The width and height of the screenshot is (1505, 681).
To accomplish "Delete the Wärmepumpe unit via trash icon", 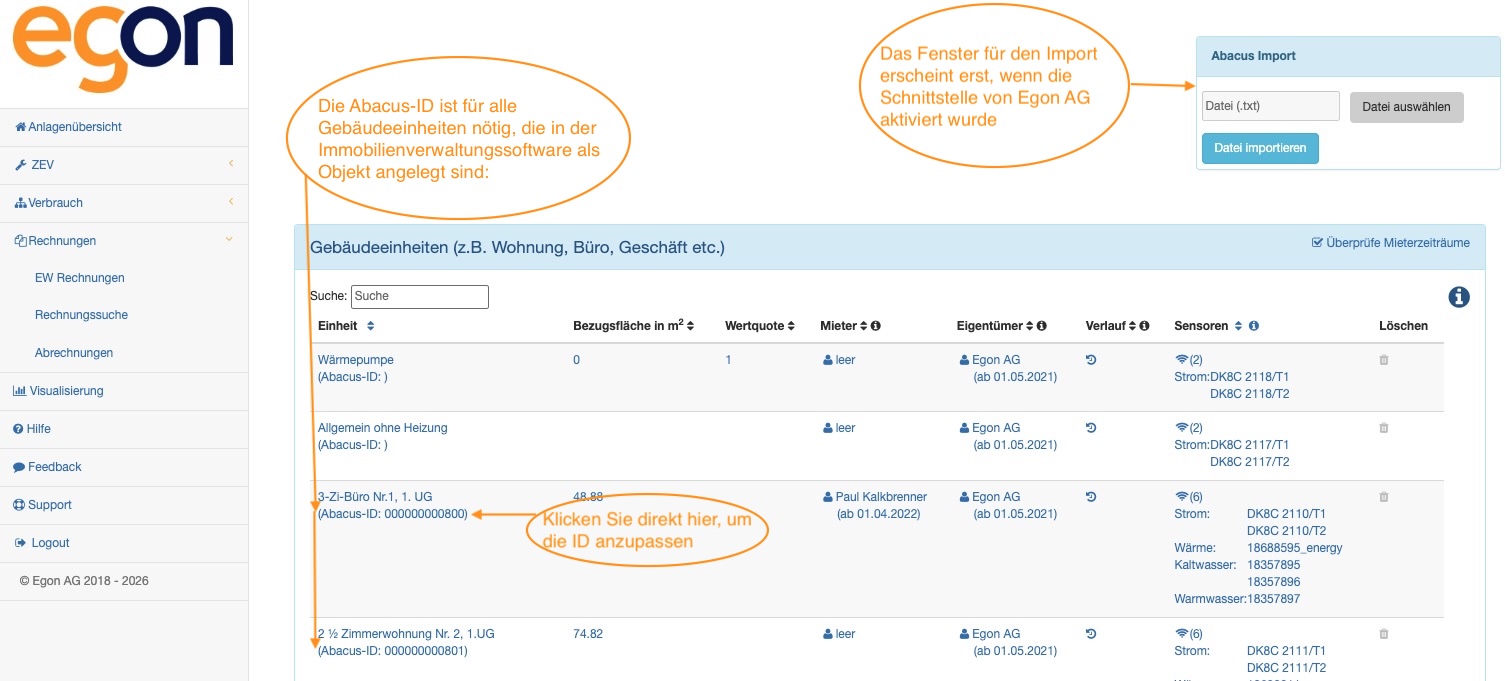I will pyautogui.click(x=1383, y=360).
